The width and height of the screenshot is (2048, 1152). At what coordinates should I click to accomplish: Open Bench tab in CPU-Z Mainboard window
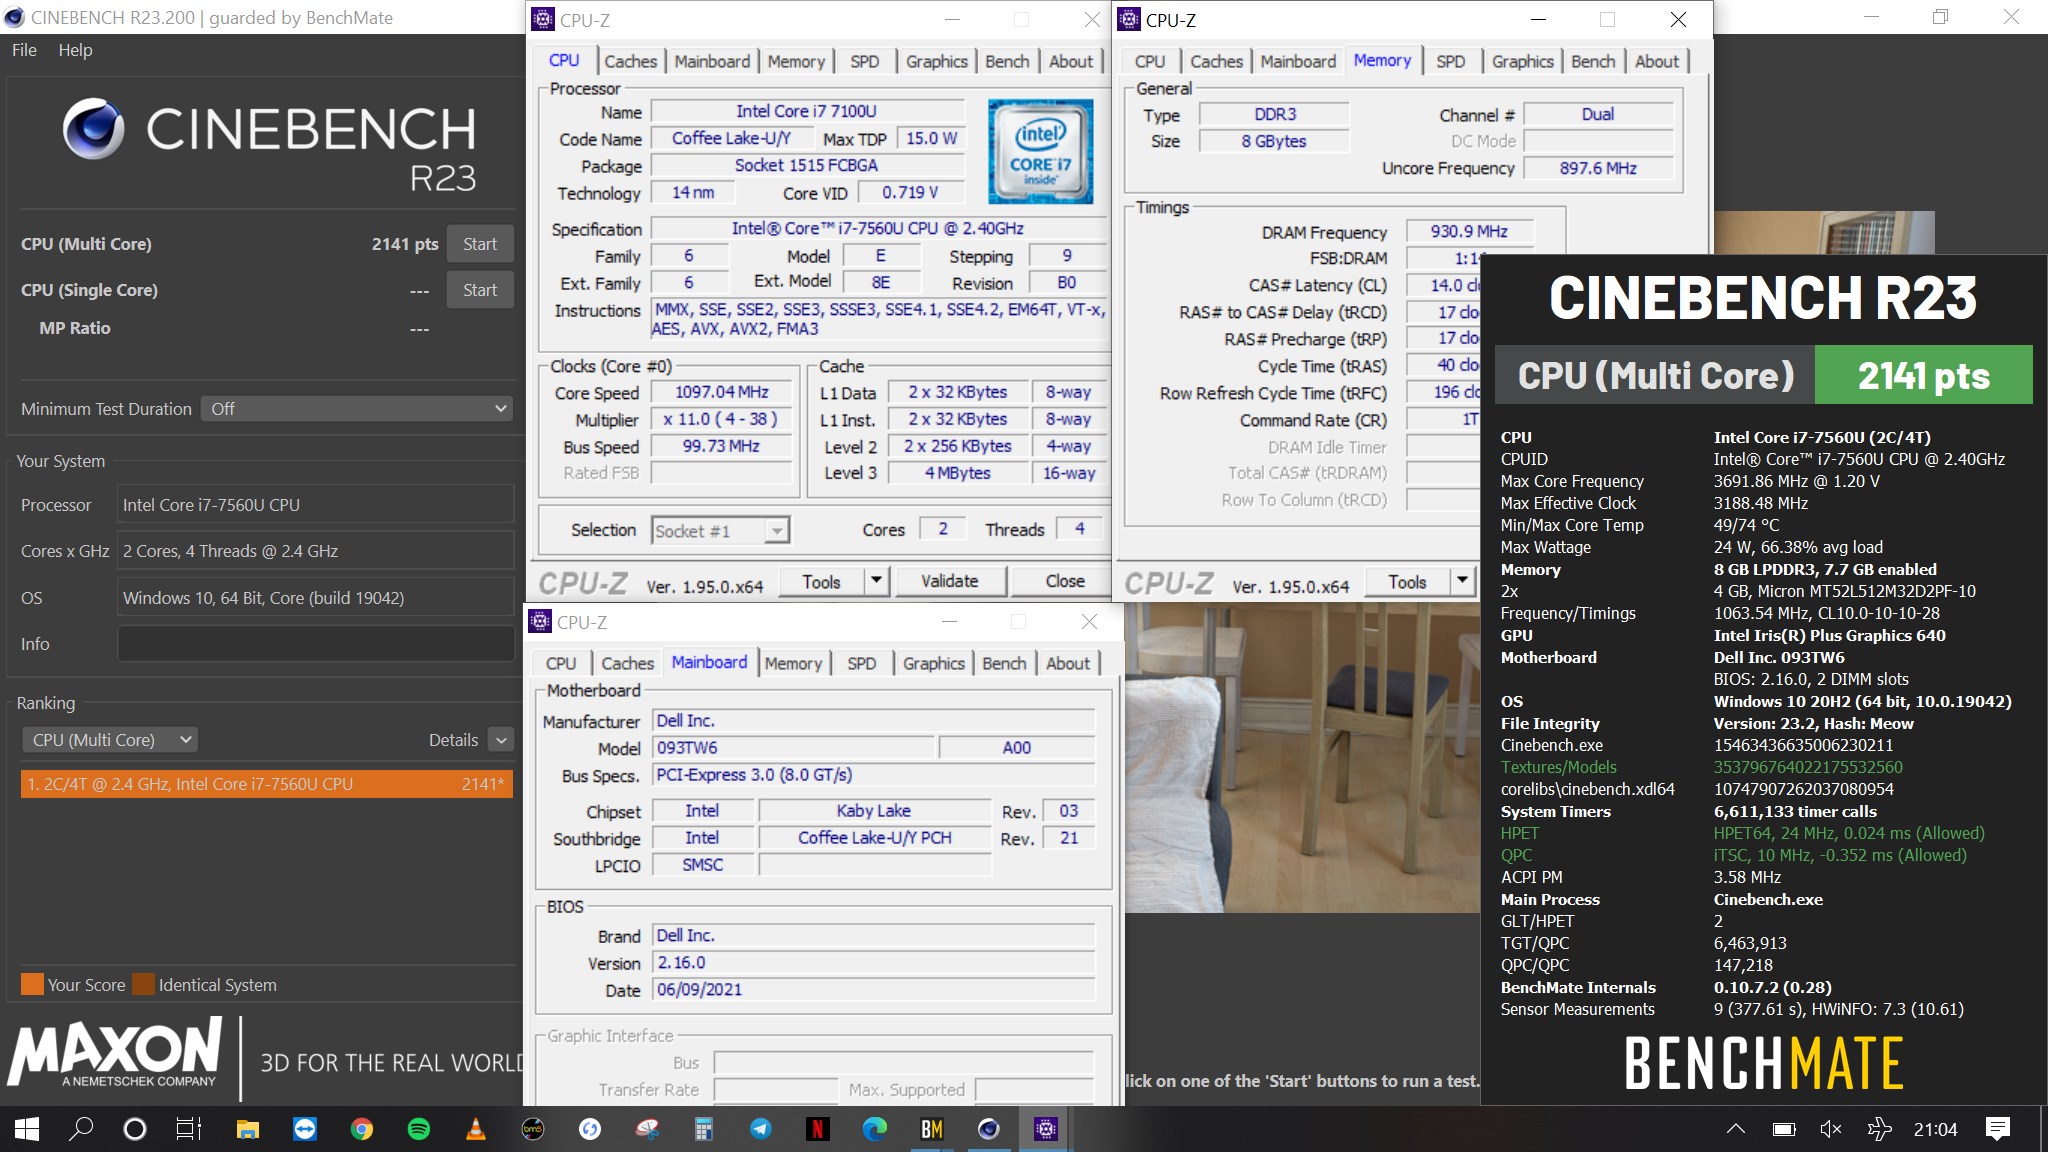click(1004, 663)
